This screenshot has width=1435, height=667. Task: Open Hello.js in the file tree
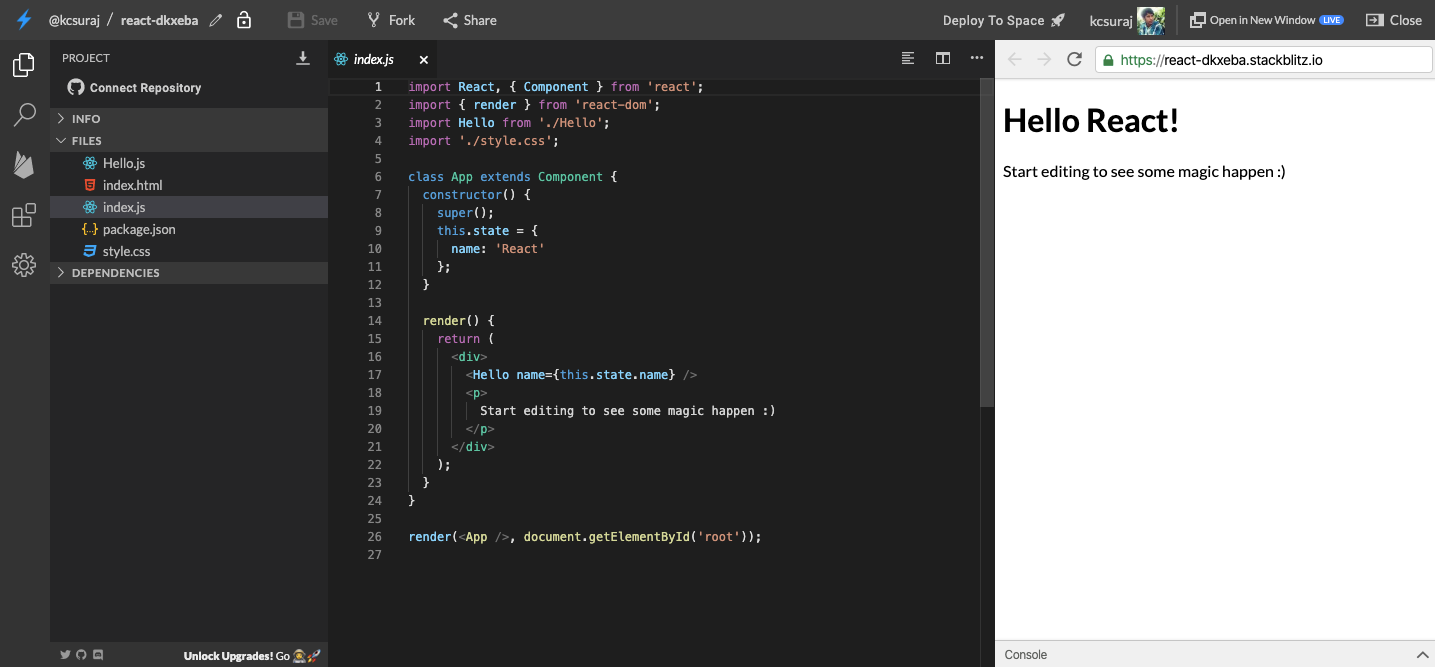pos(189,163)
